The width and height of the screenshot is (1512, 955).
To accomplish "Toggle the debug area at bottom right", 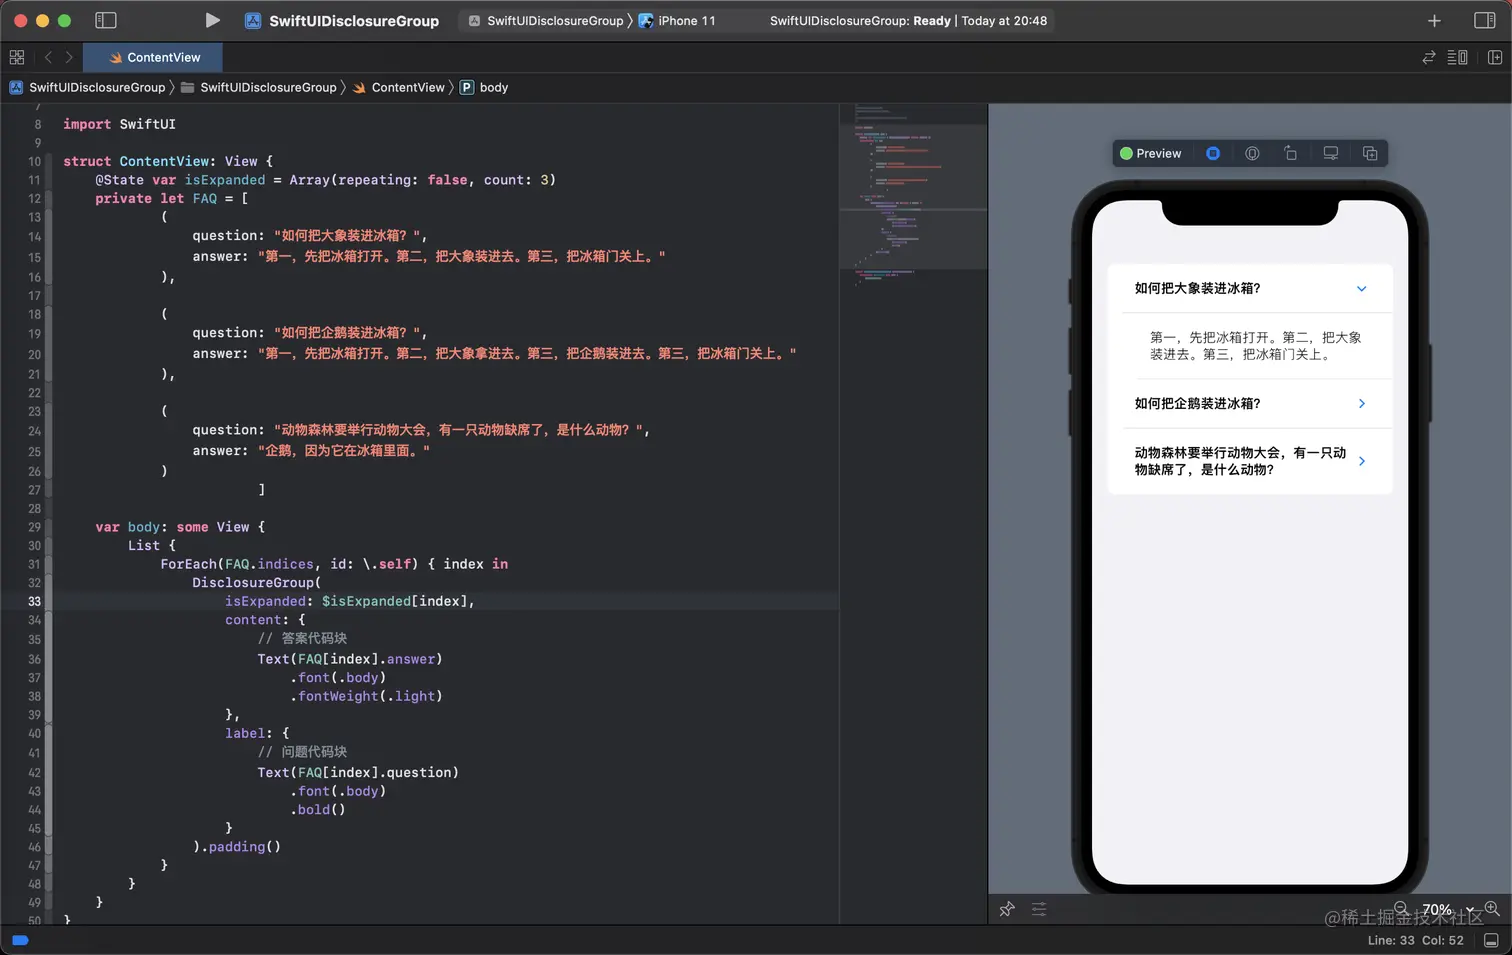I will 1491,940.
